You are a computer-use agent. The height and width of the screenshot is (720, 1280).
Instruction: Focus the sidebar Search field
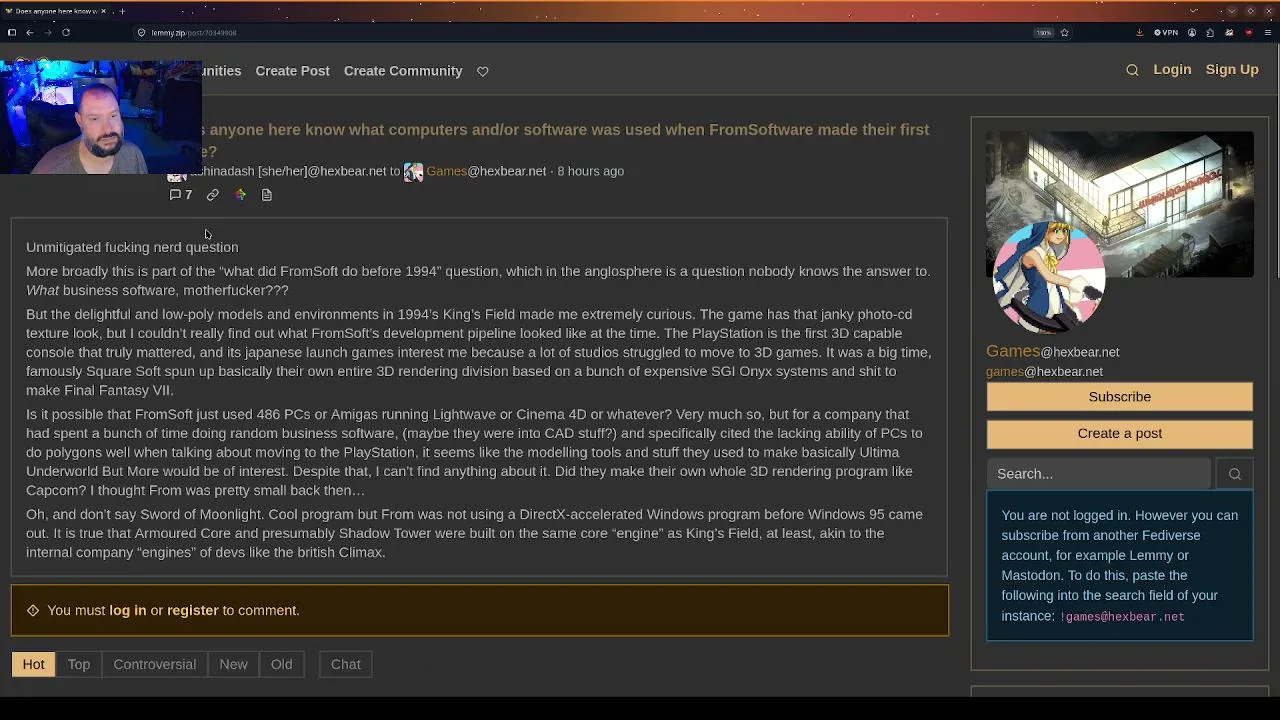point(1098,474)
